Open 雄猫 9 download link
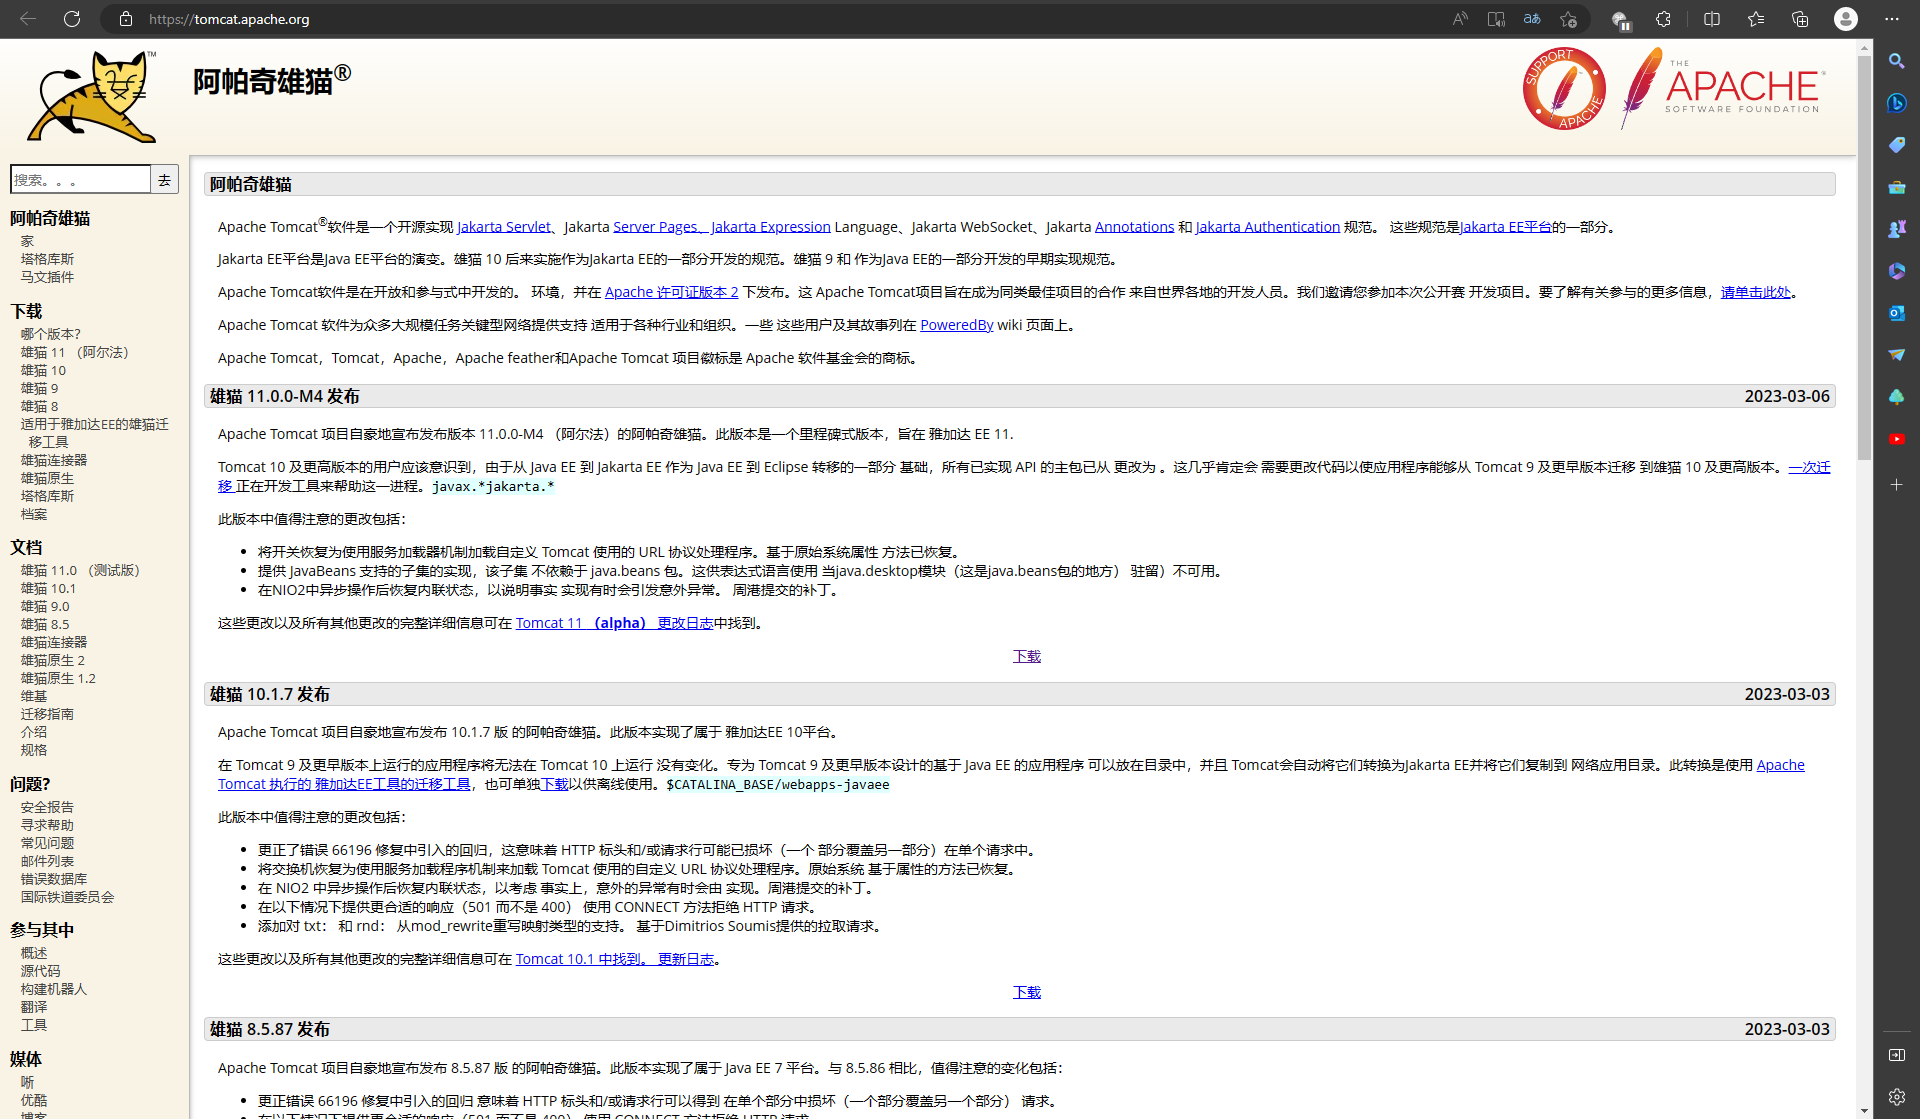This screenshot has width=1920, height=1119. [39, 388]
